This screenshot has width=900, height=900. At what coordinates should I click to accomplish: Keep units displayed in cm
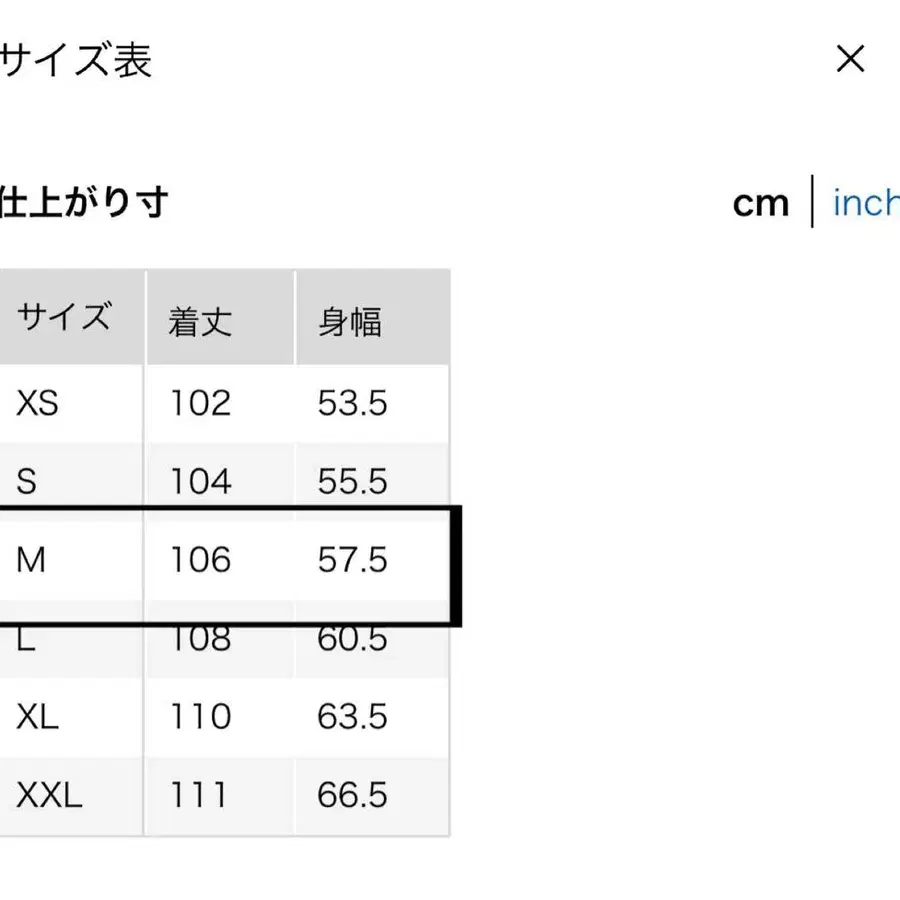[x=762, y=204]
